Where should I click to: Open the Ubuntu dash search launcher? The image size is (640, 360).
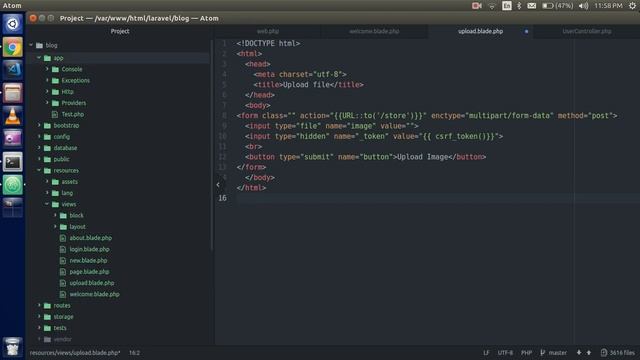(x=13, y=24)
